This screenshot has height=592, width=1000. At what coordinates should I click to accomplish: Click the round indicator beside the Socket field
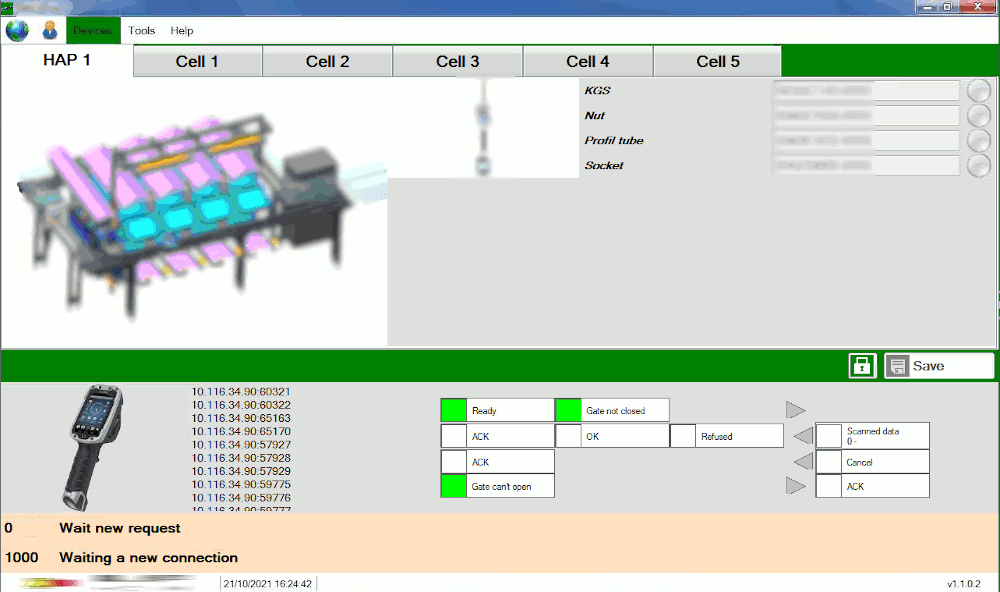979,166
